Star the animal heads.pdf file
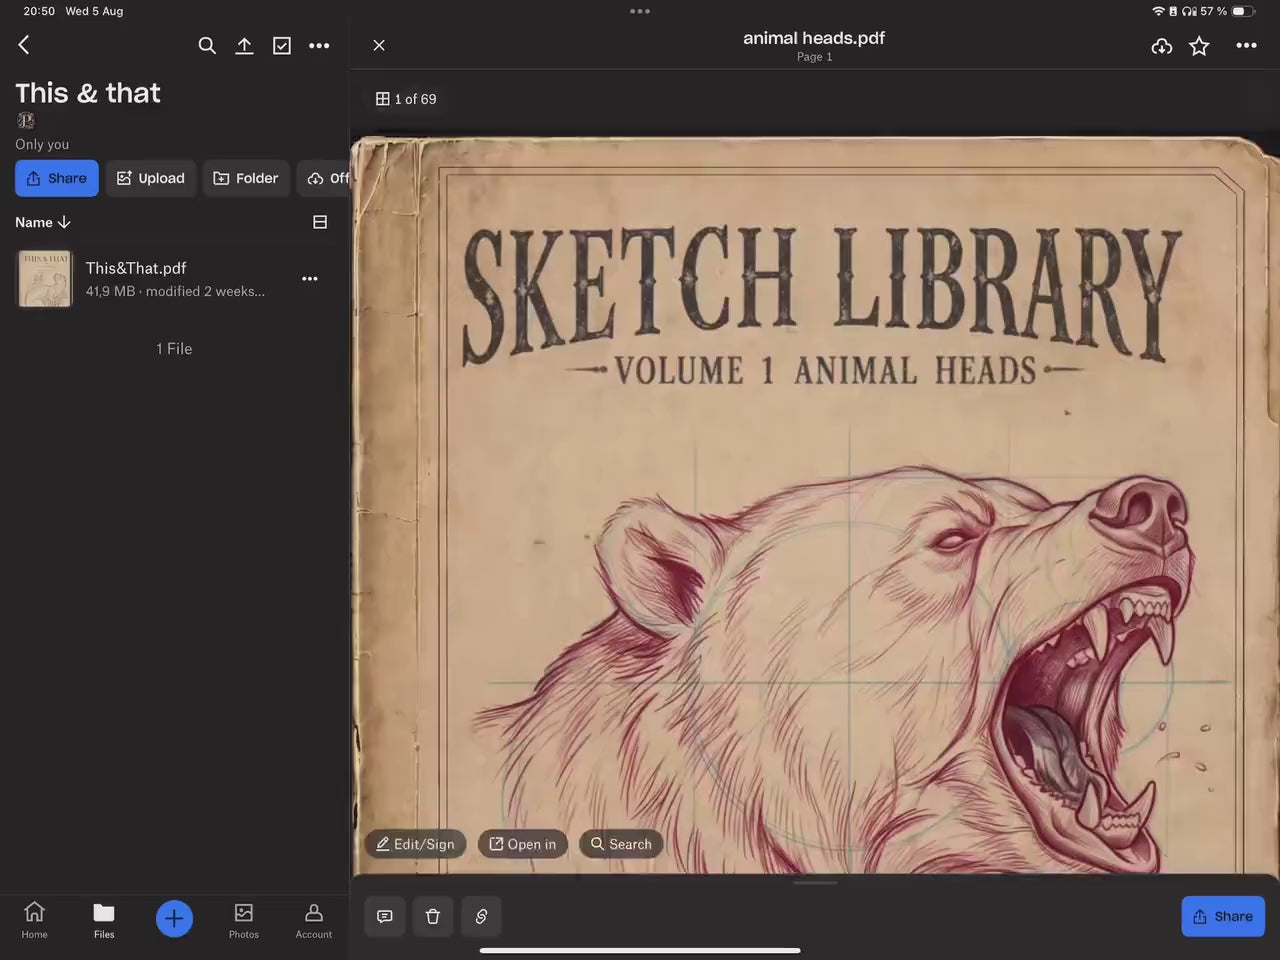This screenshot has width=1280, height=960. pos(1199,46)
